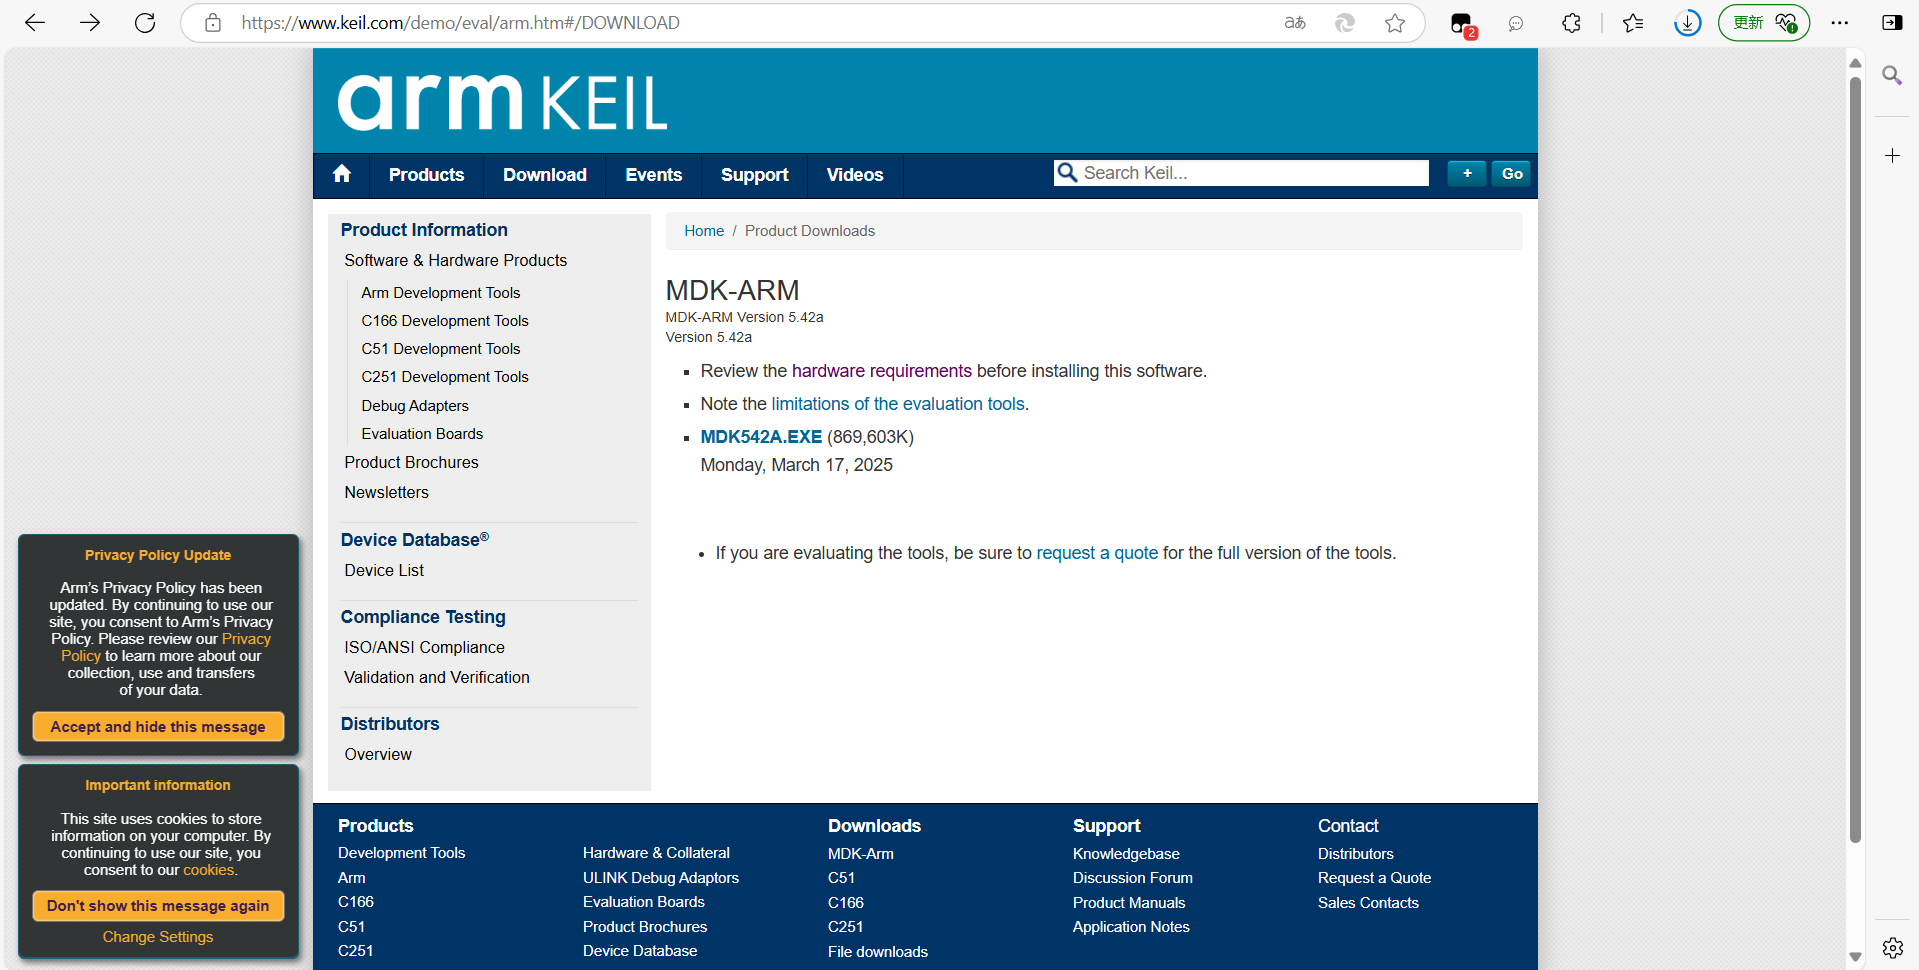Open Evaluation Boards in sidebar
1919x970 pixels.
click(x=422, y=434)
